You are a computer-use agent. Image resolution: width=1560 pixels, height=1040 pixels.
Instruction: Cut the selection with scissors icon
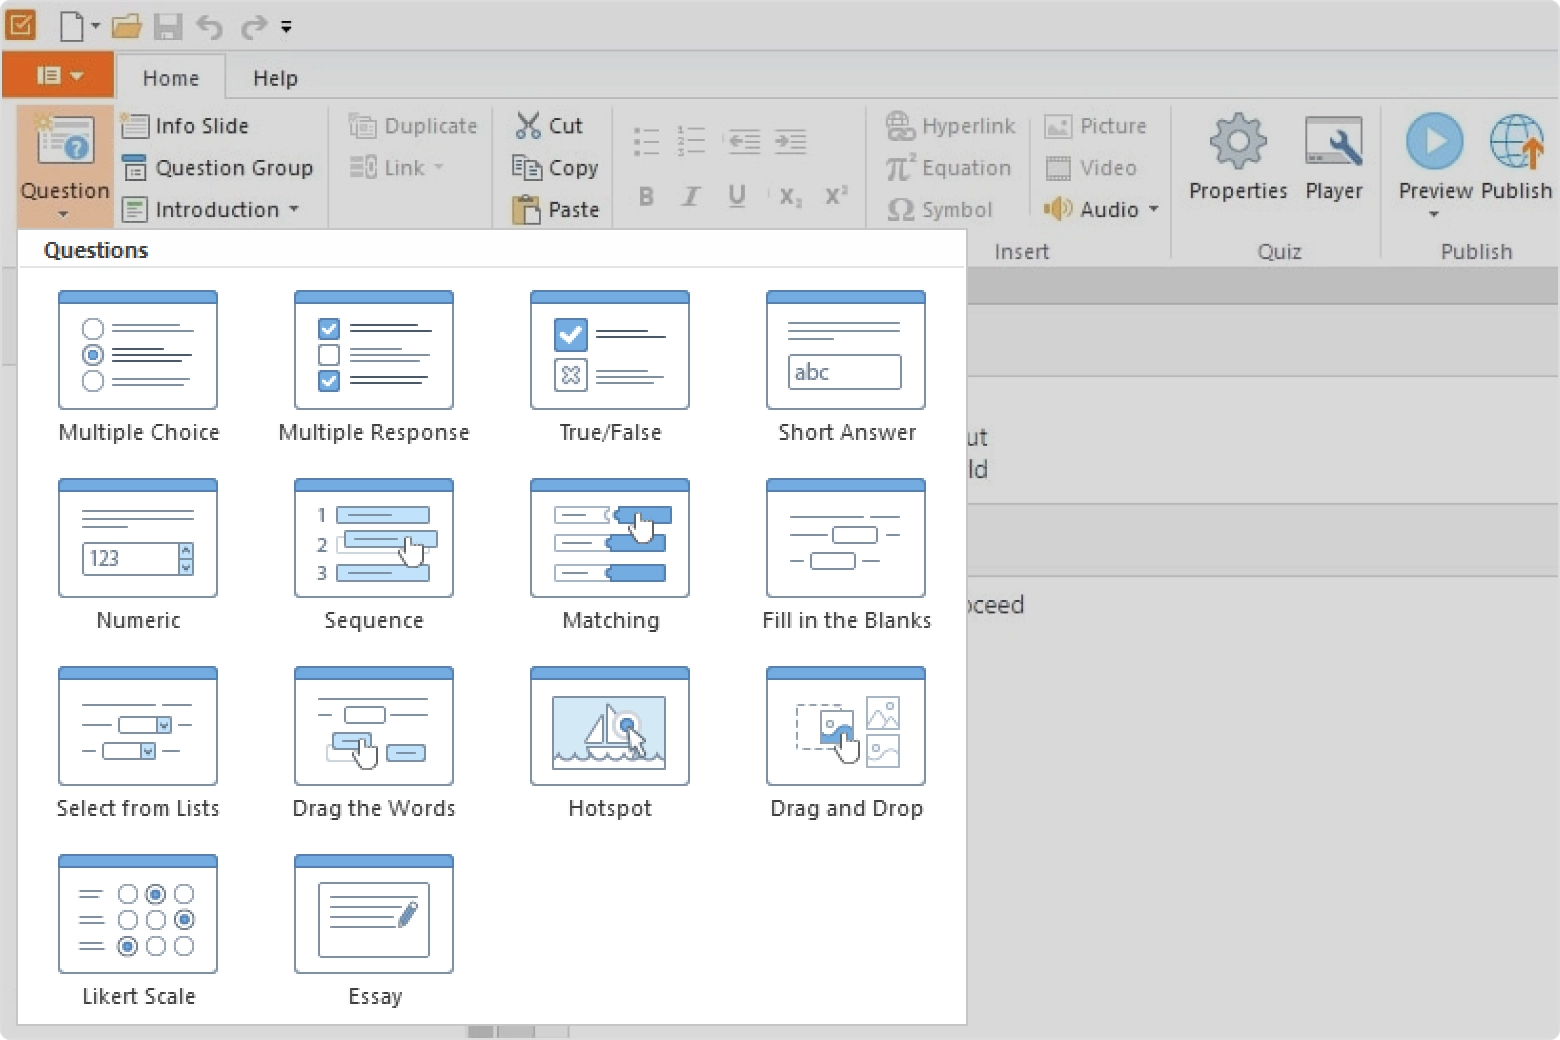[550, 126]
